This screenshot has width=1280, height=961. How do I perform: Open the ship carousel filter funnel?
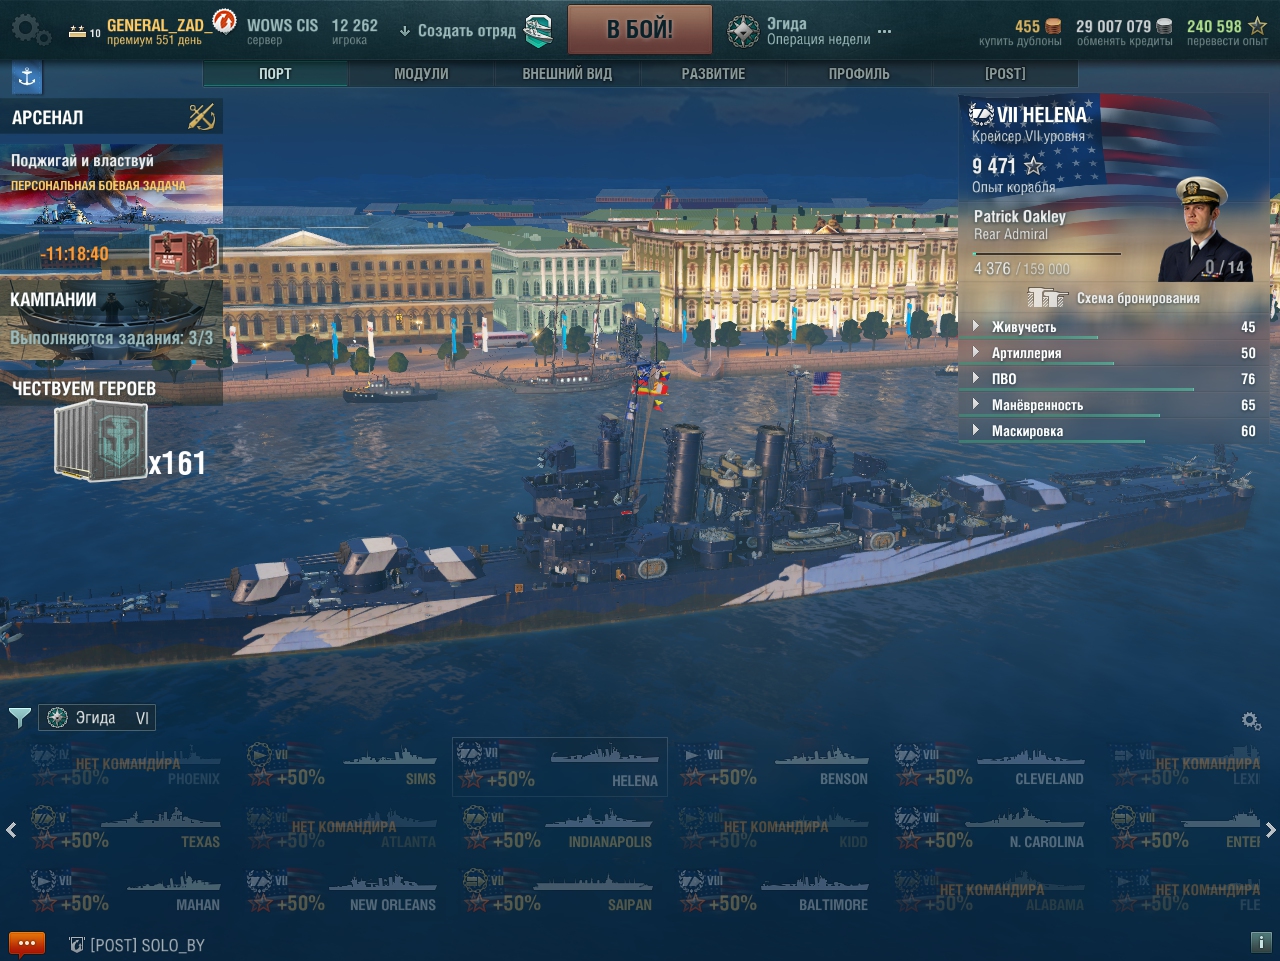pyautogui.click(x=19, y=718)
